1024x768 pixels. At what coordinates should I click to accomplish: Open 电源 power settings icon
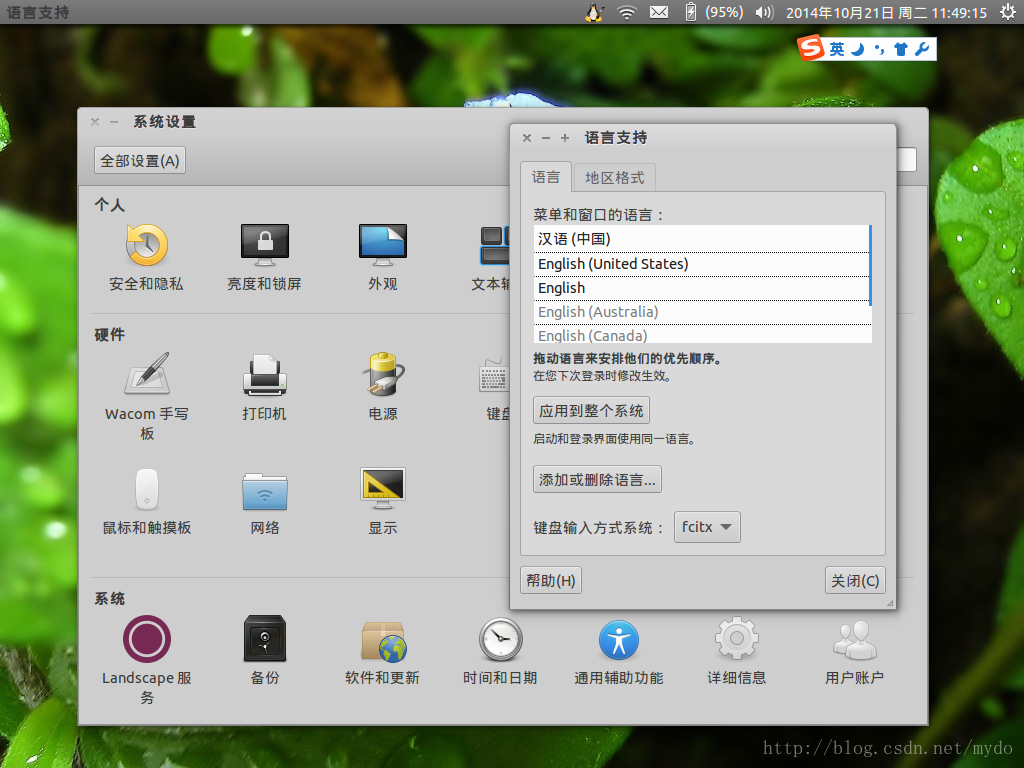pos(383,374)
